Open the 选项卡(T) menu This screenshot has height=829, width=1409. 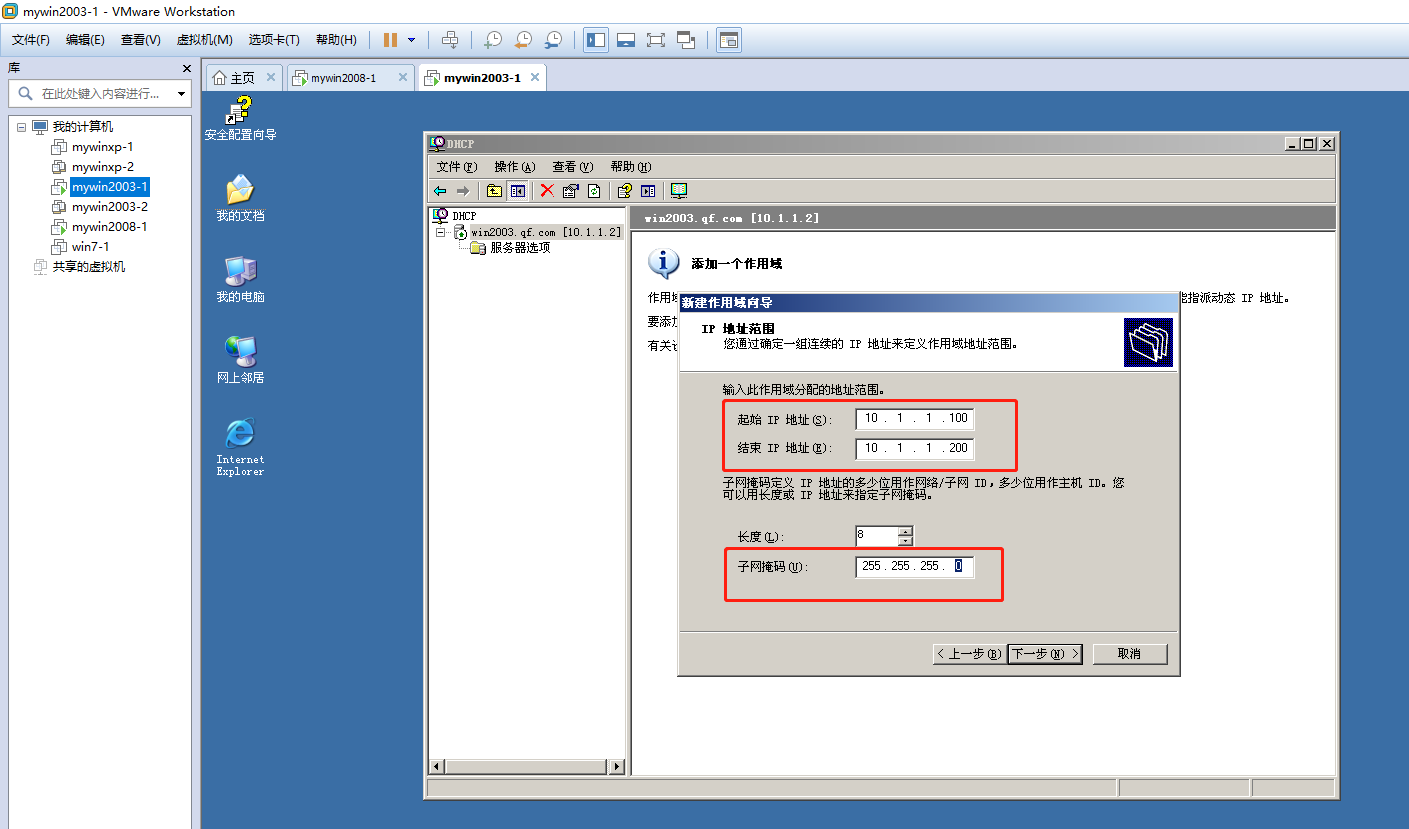274,40
